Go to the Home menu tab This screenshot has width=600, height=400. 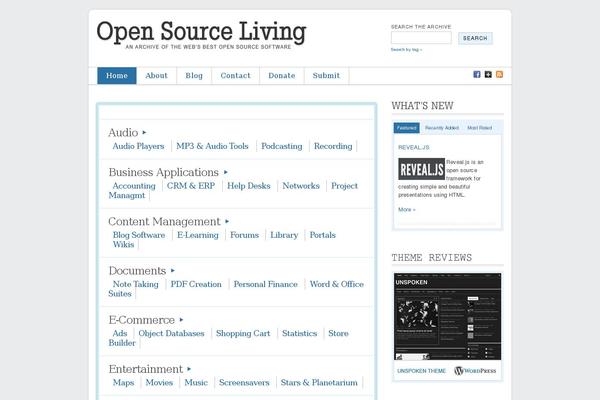click(x=117, y=75)
